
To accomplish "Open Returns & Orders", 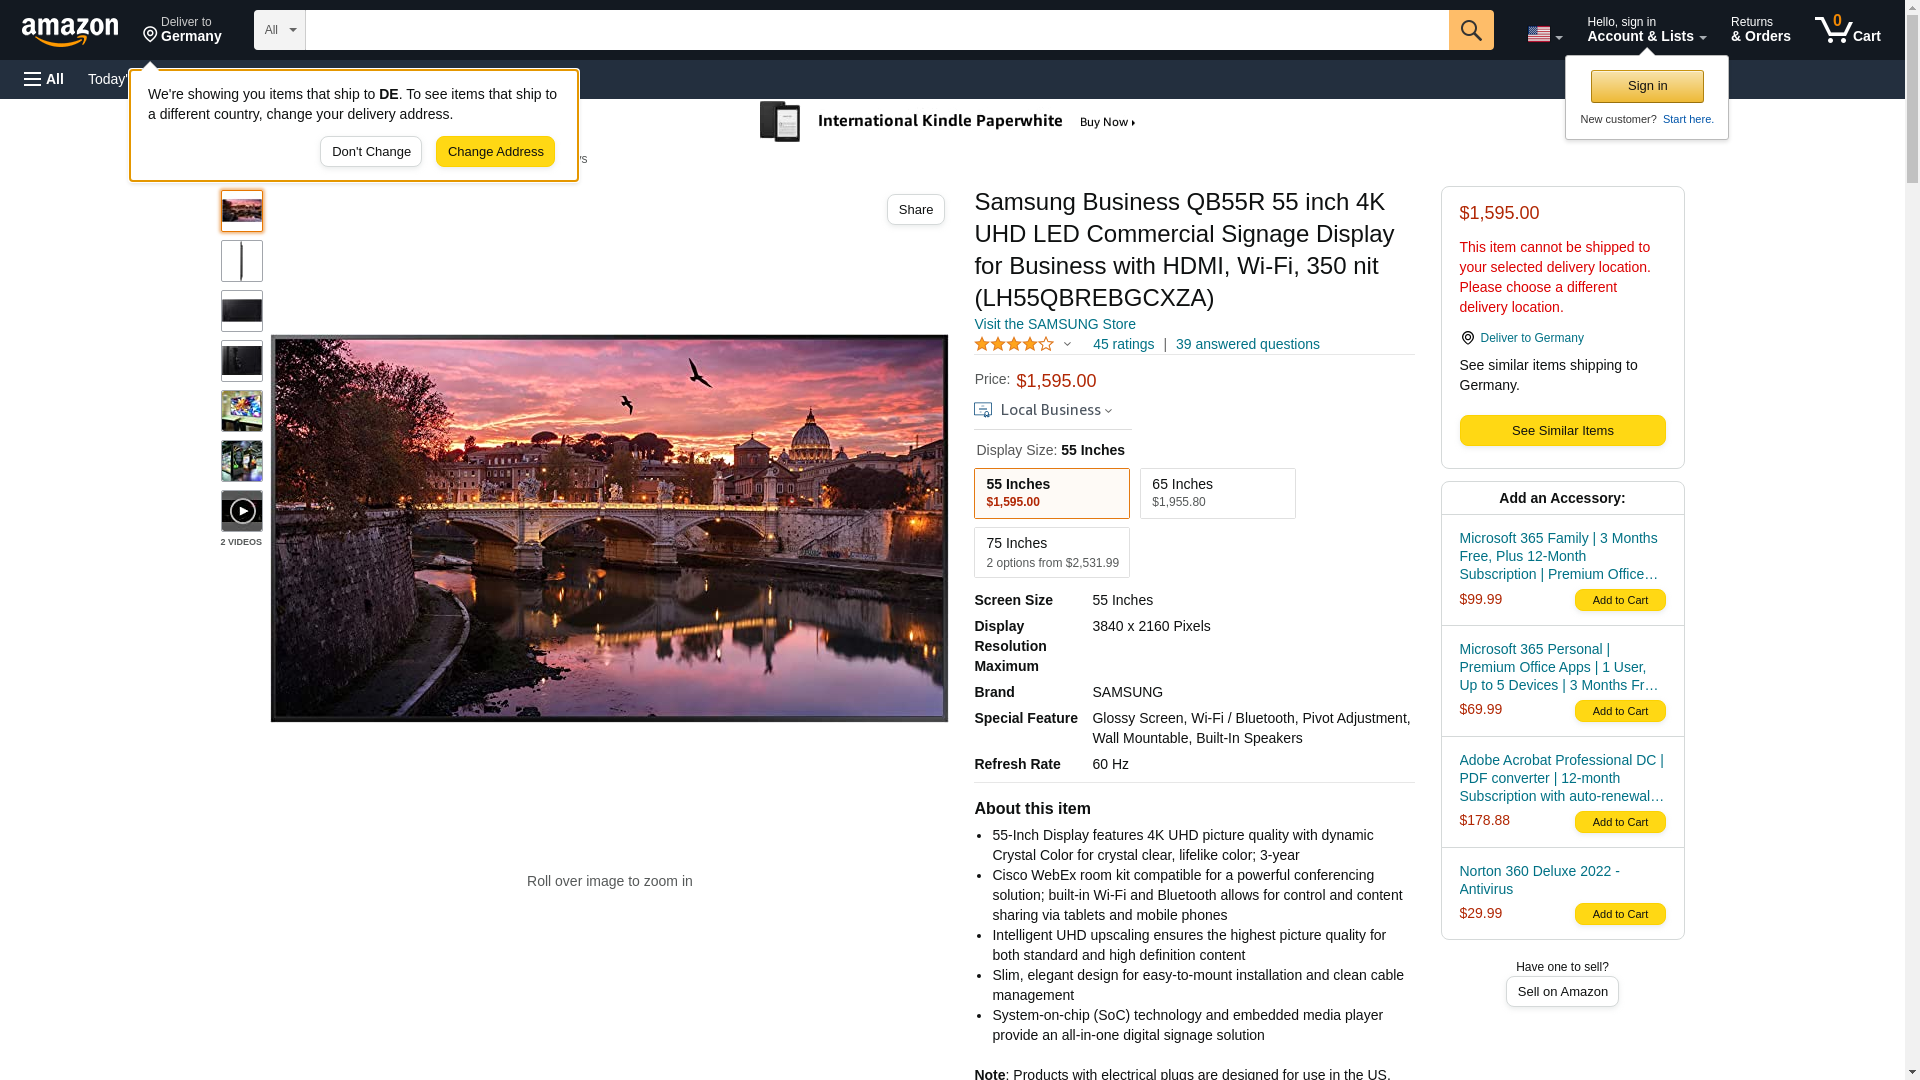I will (x=1760, y=30).
